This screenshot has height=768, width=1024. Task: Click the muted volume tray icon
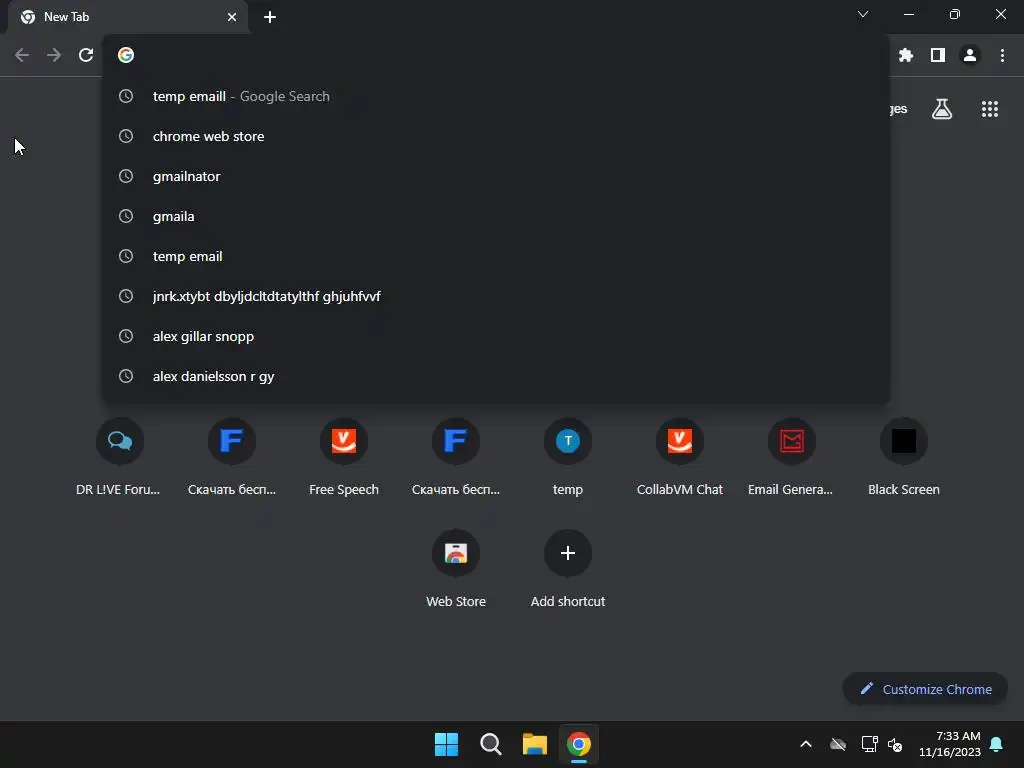pyautogui.click(x=895, y=744)
